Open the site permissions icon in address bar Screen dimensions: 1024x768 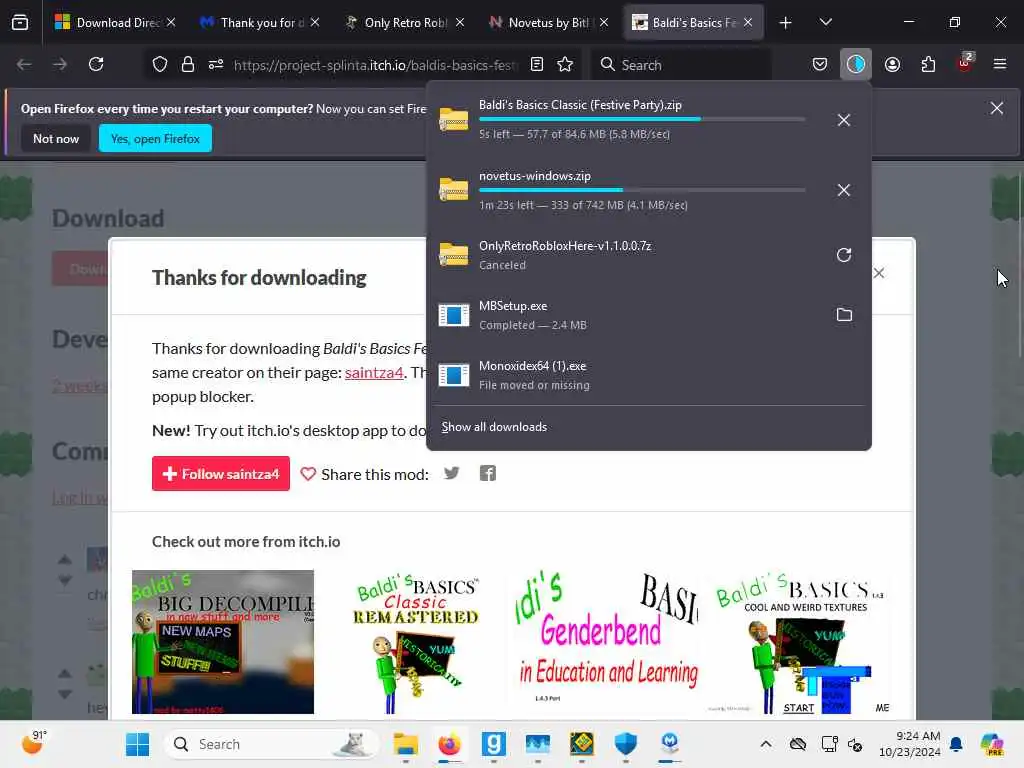pos(216,64)
